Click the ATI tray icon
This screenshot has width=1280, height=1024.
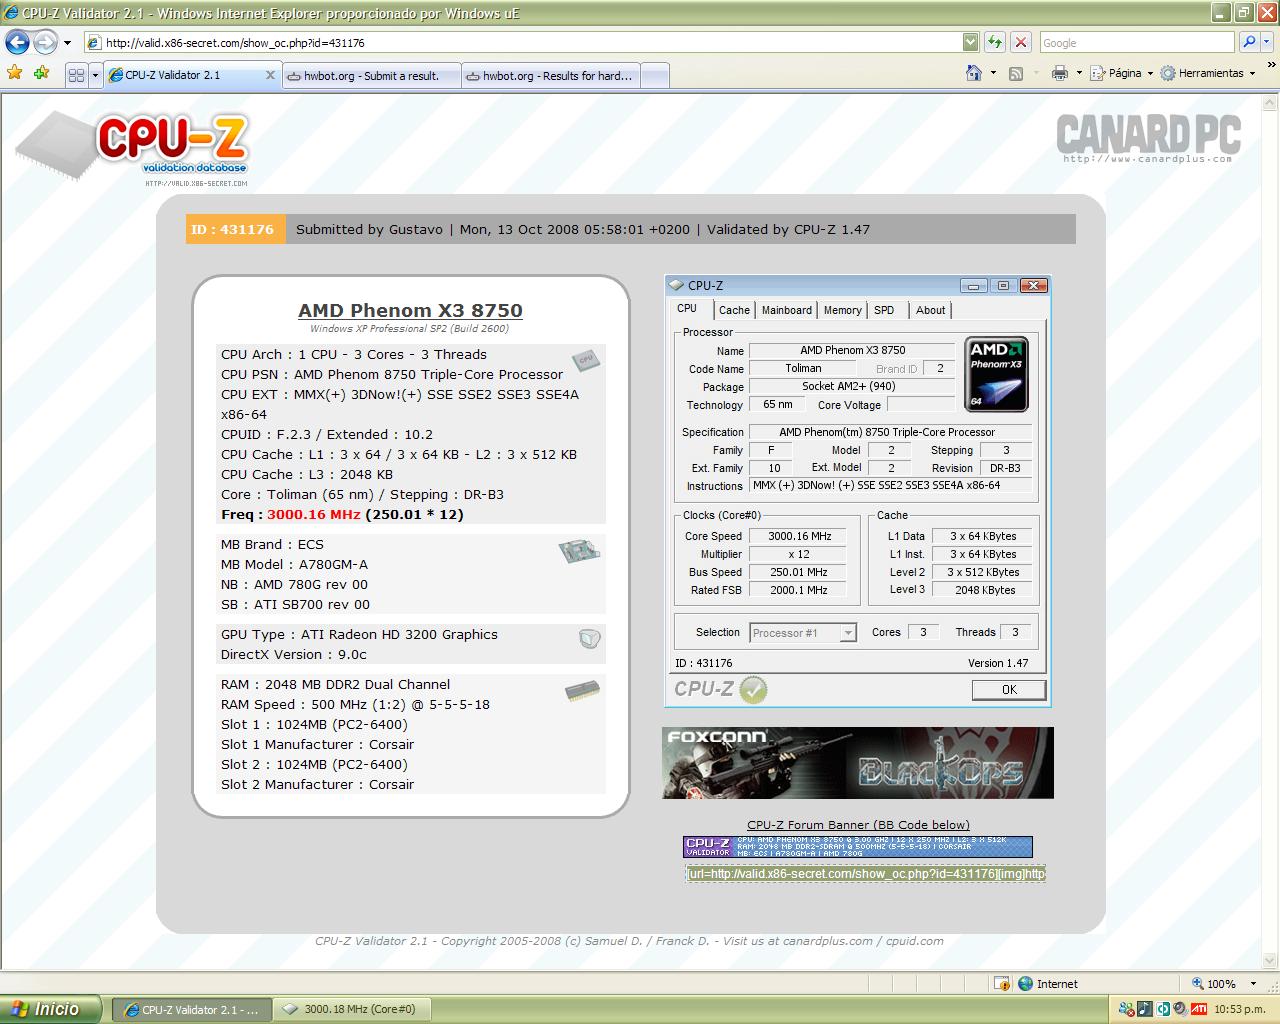[x=1198, y=1009]
